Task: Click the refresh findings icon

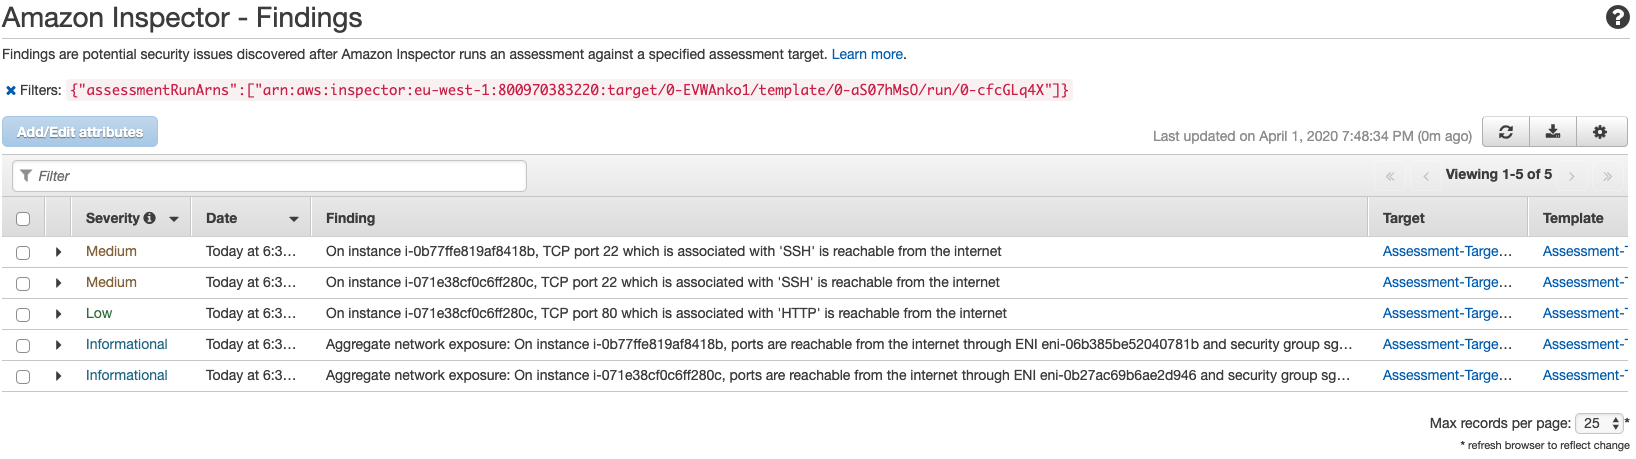Action: click(1505, 132)
